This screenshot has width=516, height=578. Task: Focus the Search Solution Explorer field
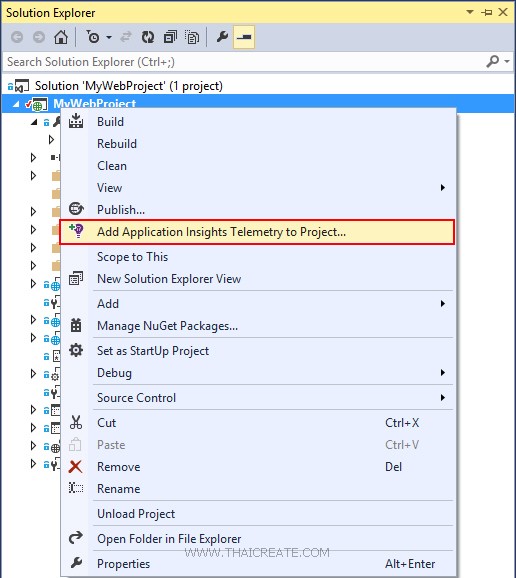coord(243,62)
